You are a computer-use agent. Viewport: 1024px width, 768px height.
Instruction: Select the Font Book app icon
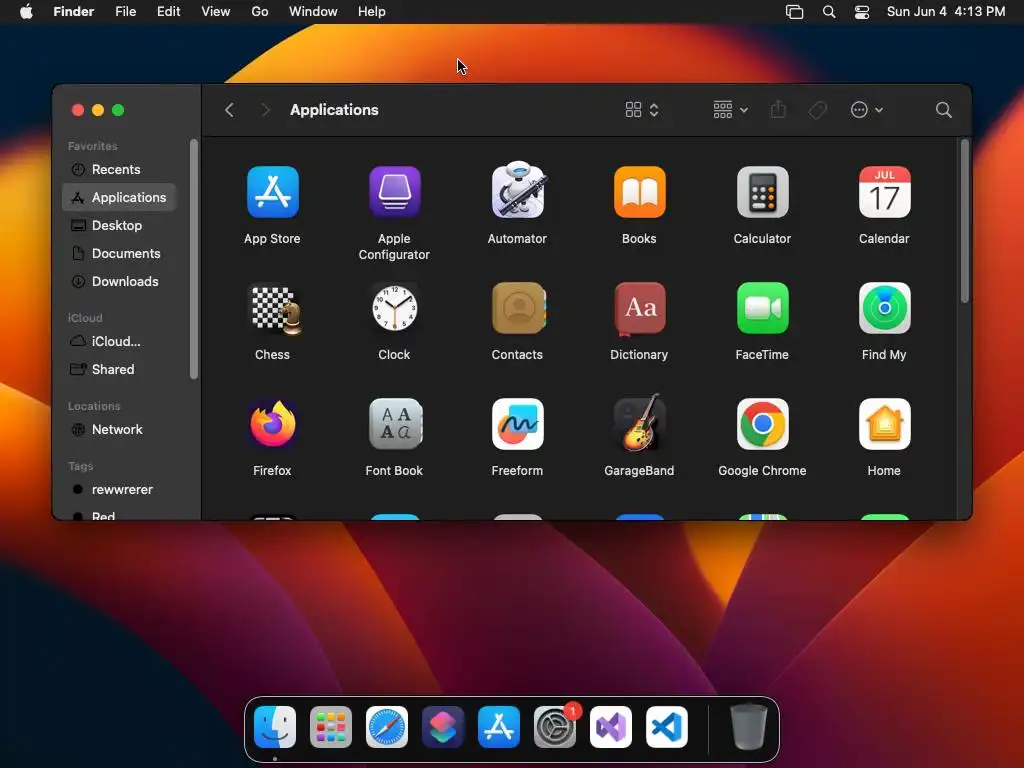pos(395,424)
